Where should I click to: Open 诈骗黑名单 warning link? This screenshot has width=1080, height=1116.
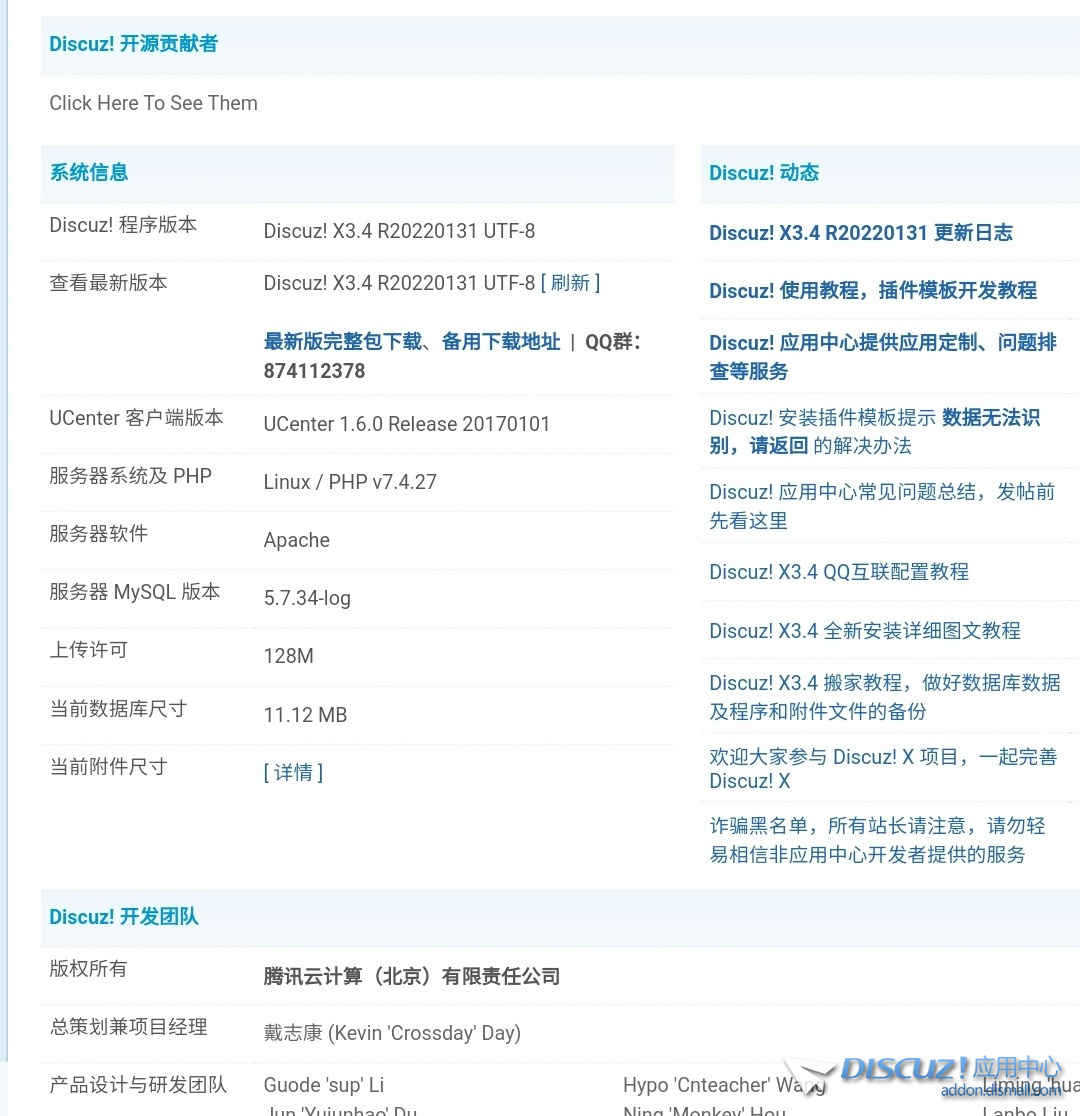[877, 840]
